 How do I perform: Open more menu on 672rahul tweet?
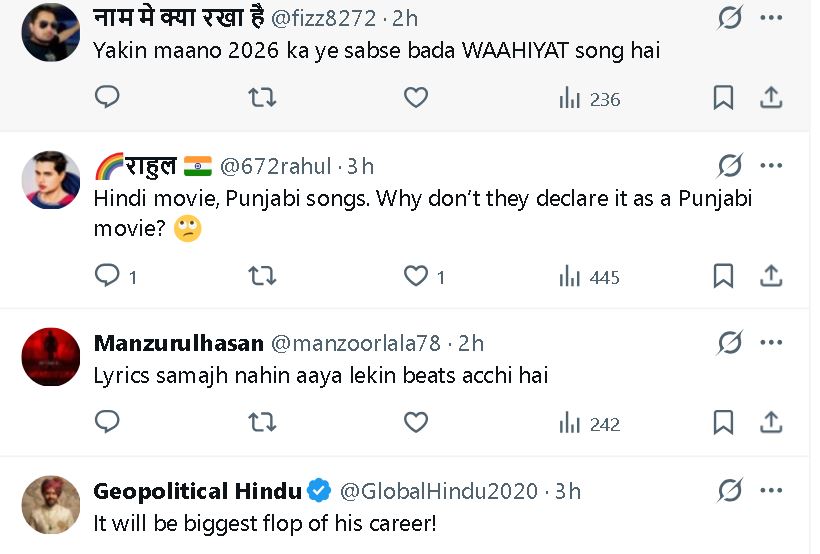[x=771, y=165]
